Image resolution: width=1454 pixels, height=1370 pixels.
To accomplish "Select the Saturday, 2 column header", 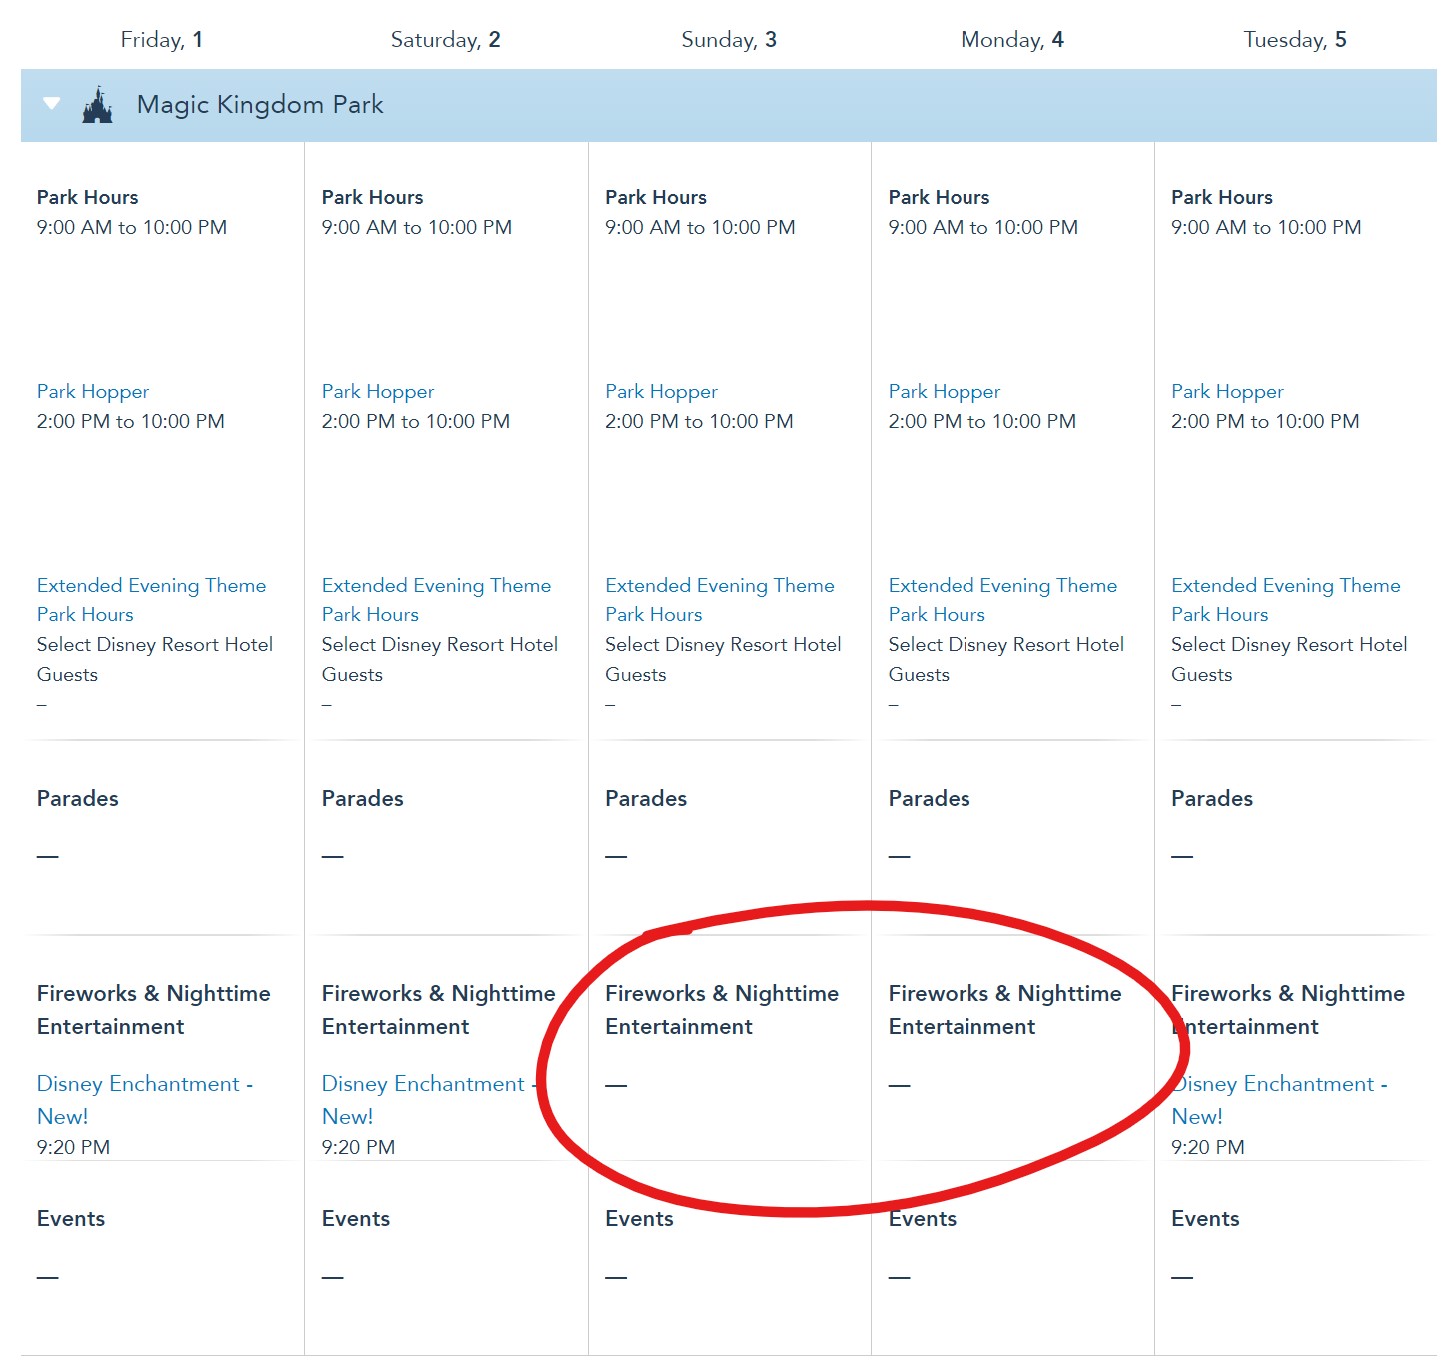I will [446, 40].
